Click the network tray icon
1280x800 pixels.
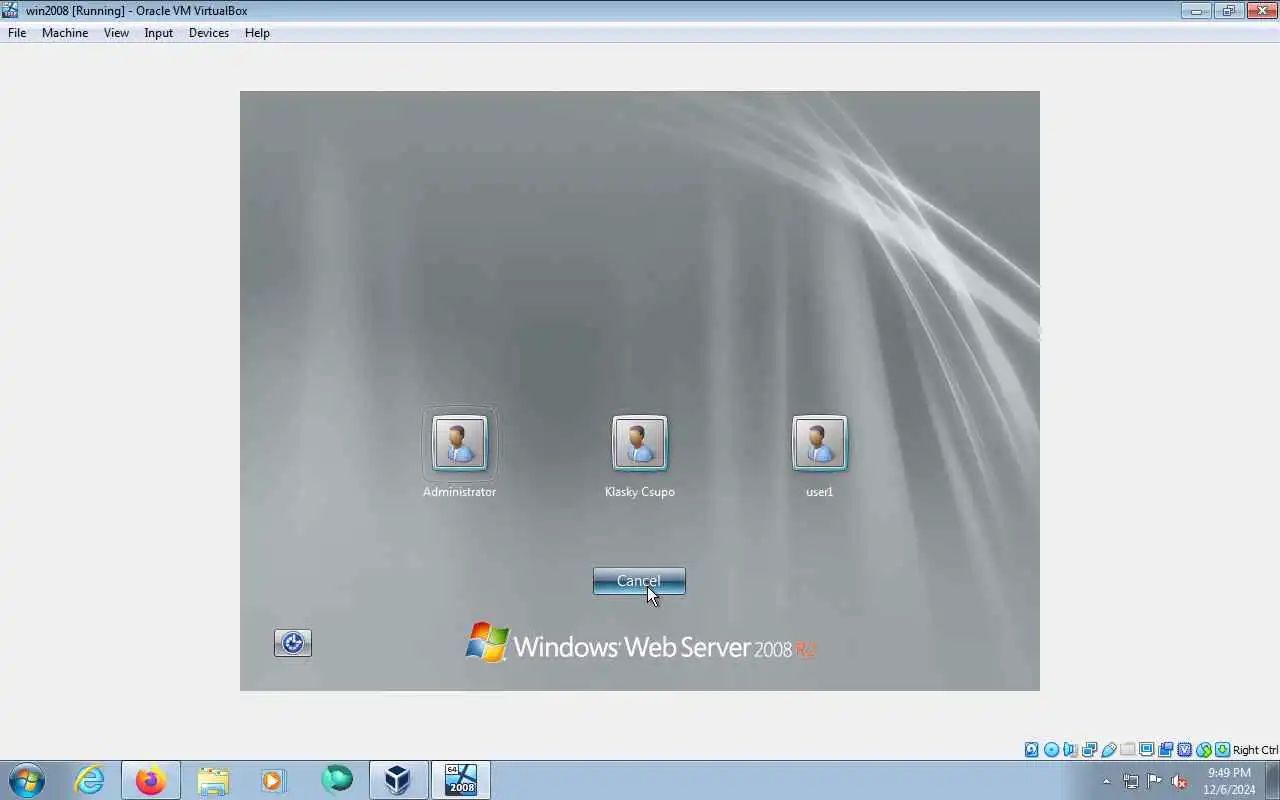click(x=1131, y=781)
